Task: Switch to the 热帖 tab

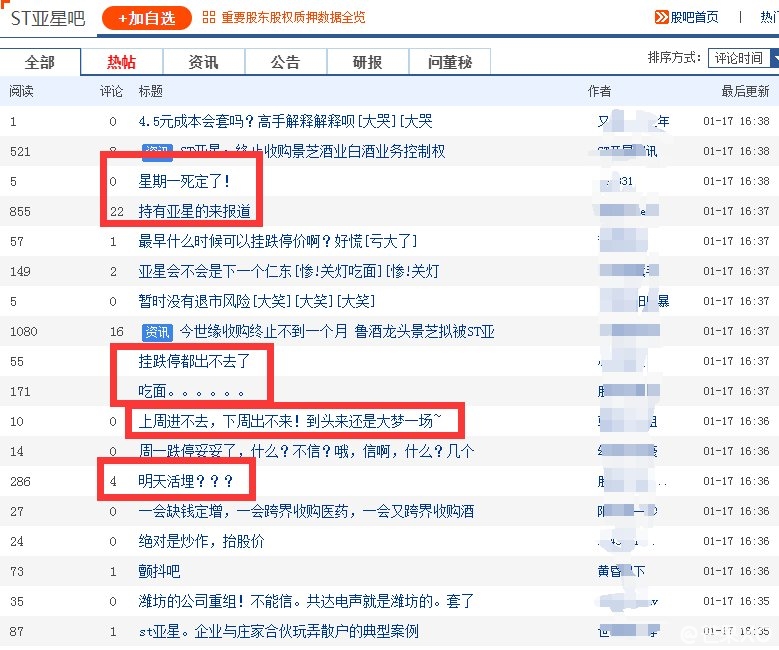Action: pyautogui.click(x=122, y=62)
